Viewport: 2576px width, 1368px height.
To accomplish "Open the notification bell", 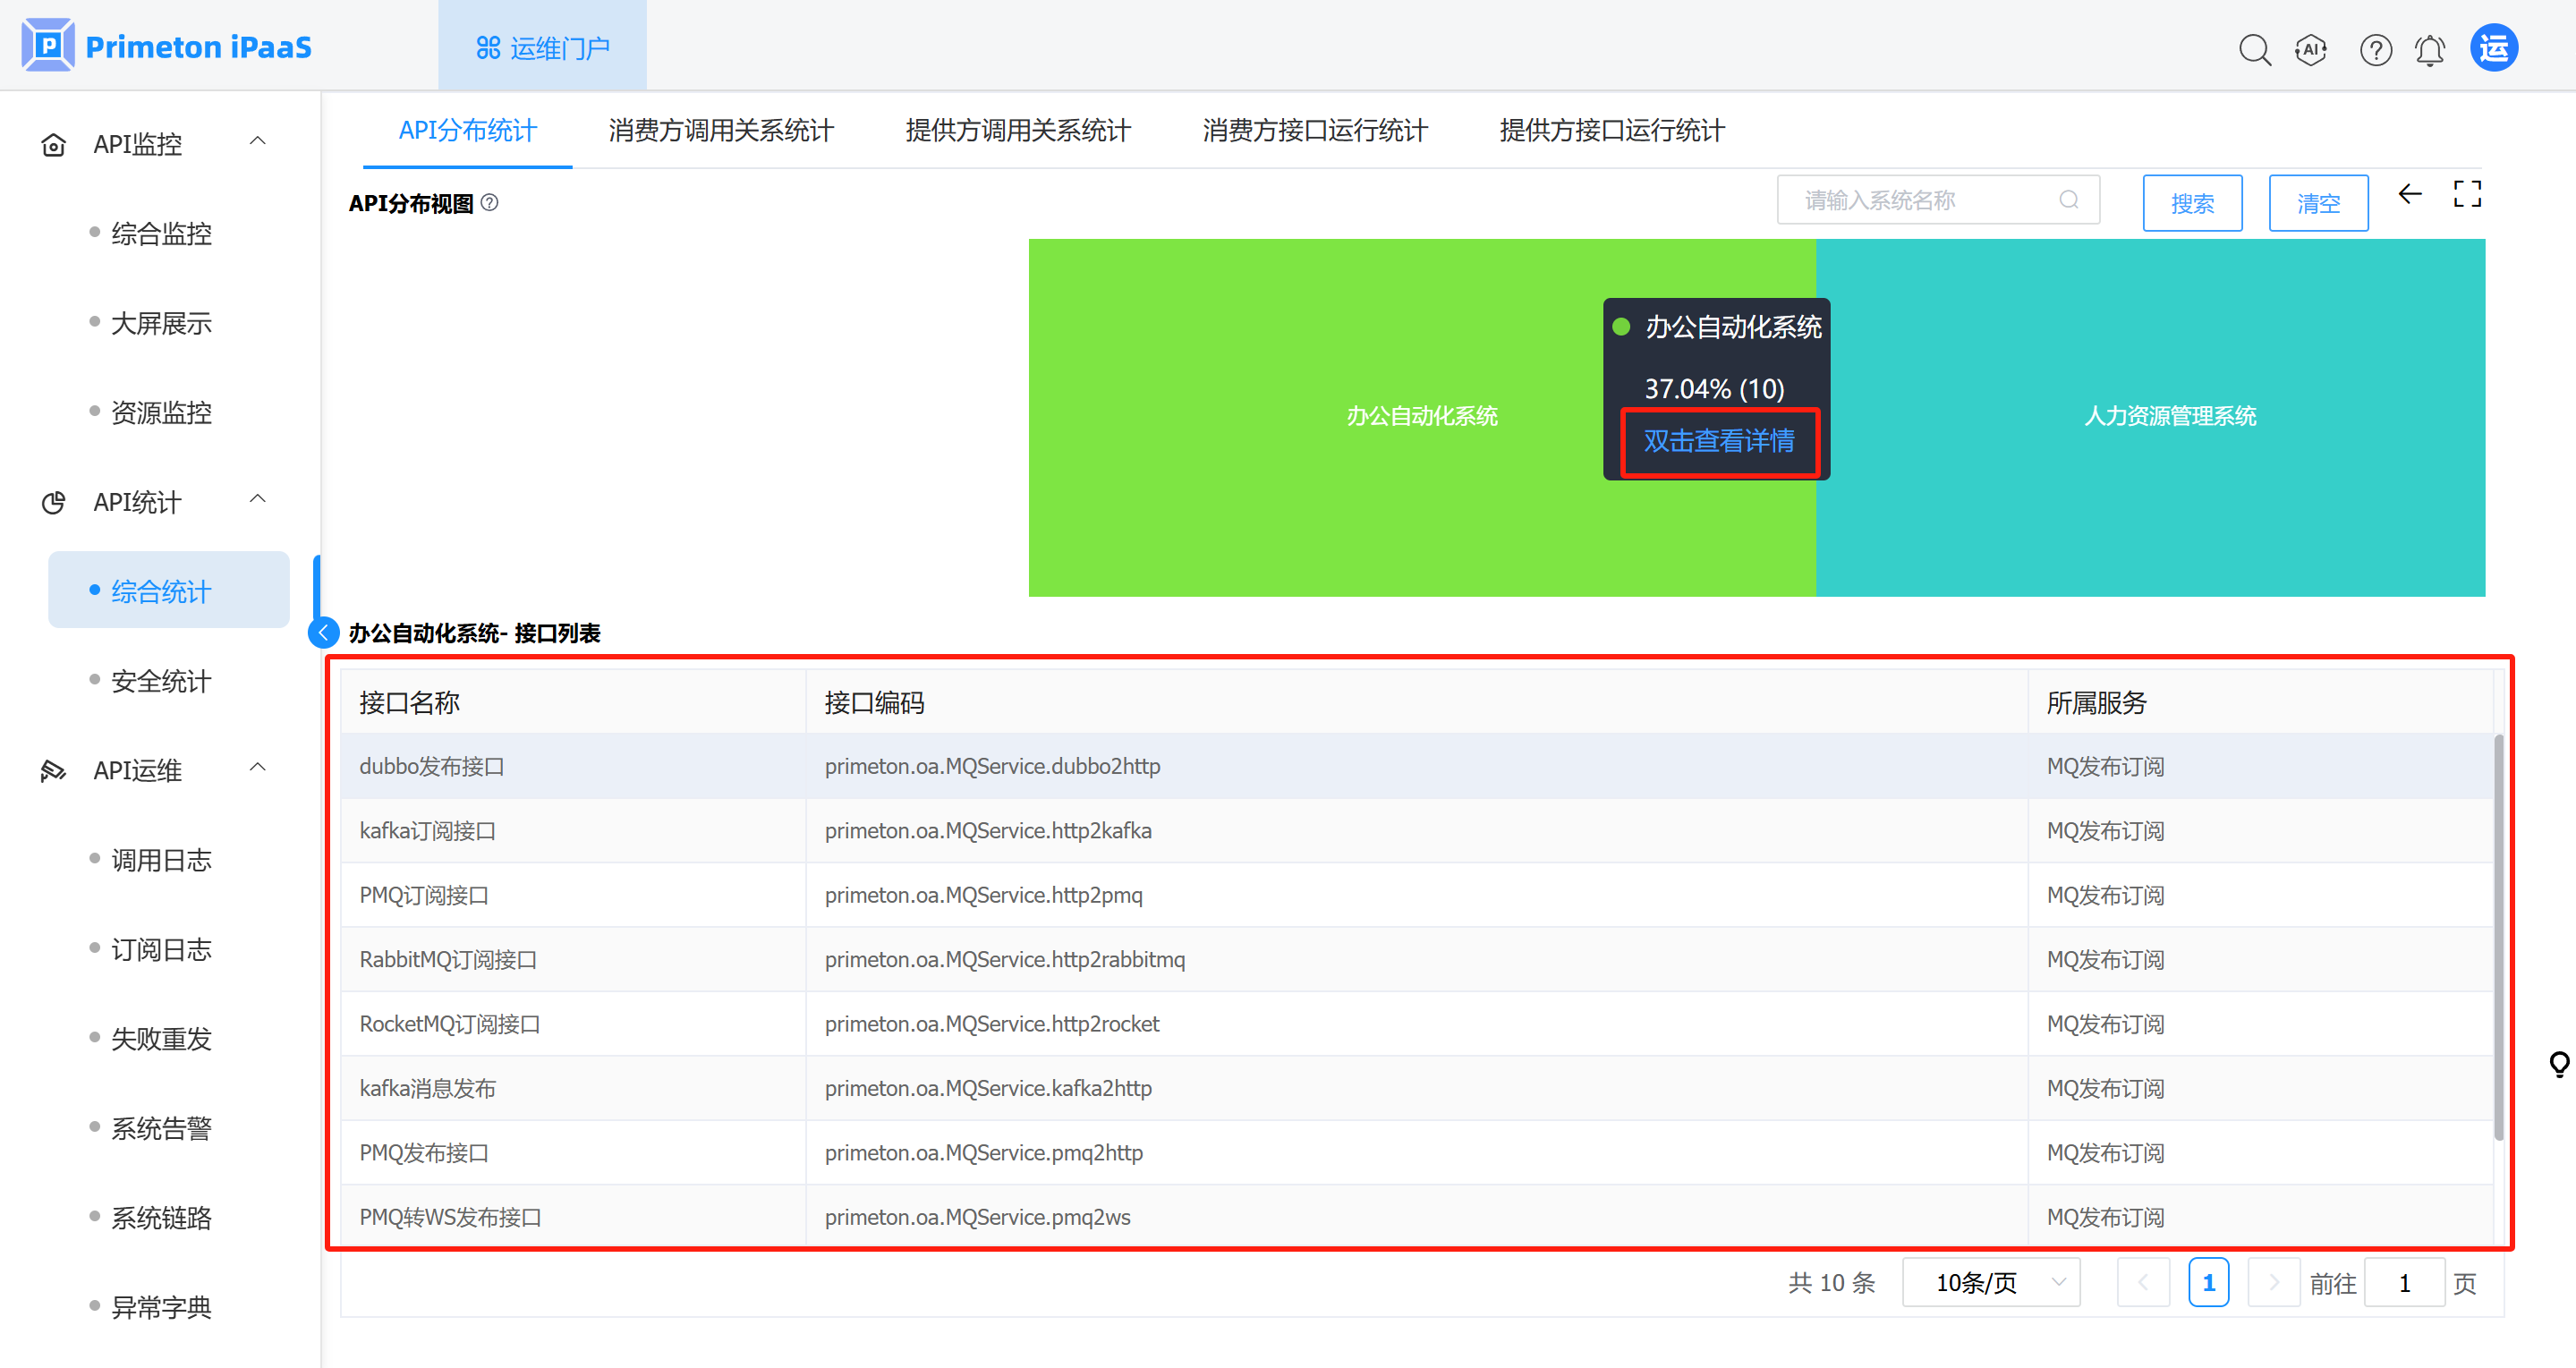I will (x=2429, y=49).
